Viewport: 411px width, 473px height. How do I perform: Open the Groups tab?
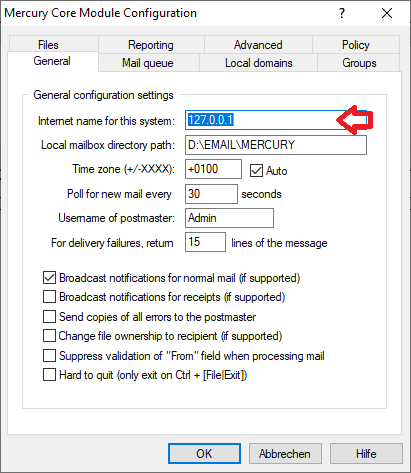pyautogui.click(x=359, y=63)
